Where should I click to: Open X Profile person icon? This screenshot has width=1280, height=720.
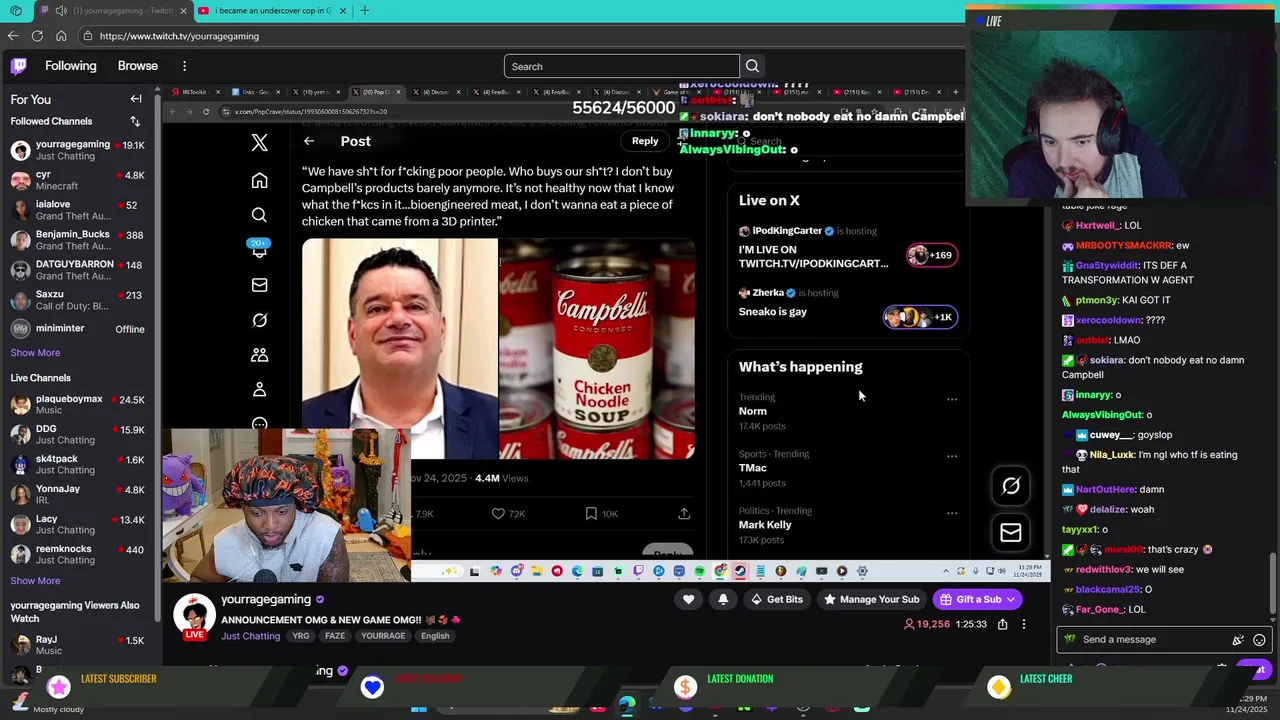click(259, 389)
